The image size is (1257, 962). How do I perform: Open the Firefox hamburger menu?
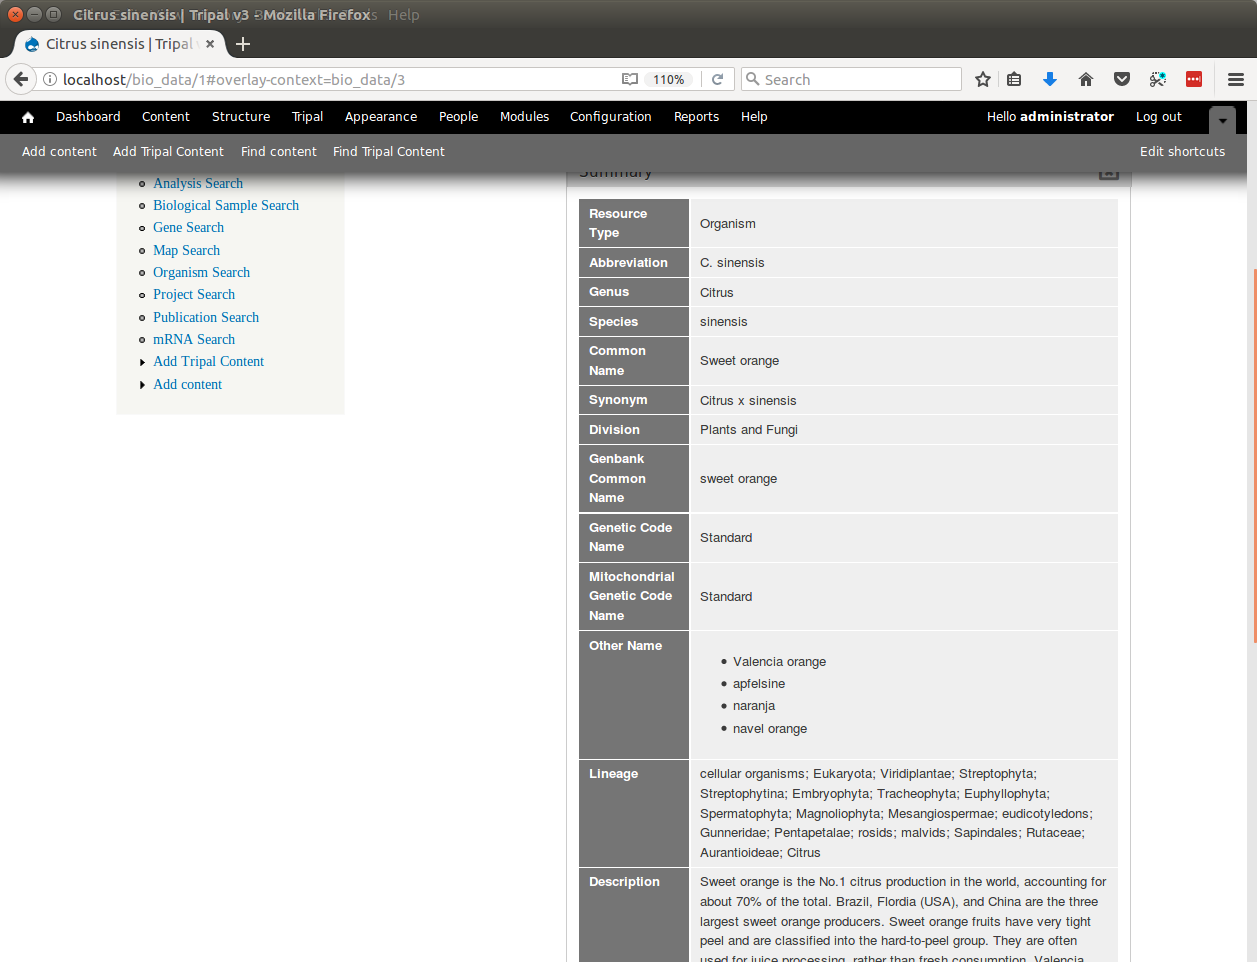click(1236, 80)
